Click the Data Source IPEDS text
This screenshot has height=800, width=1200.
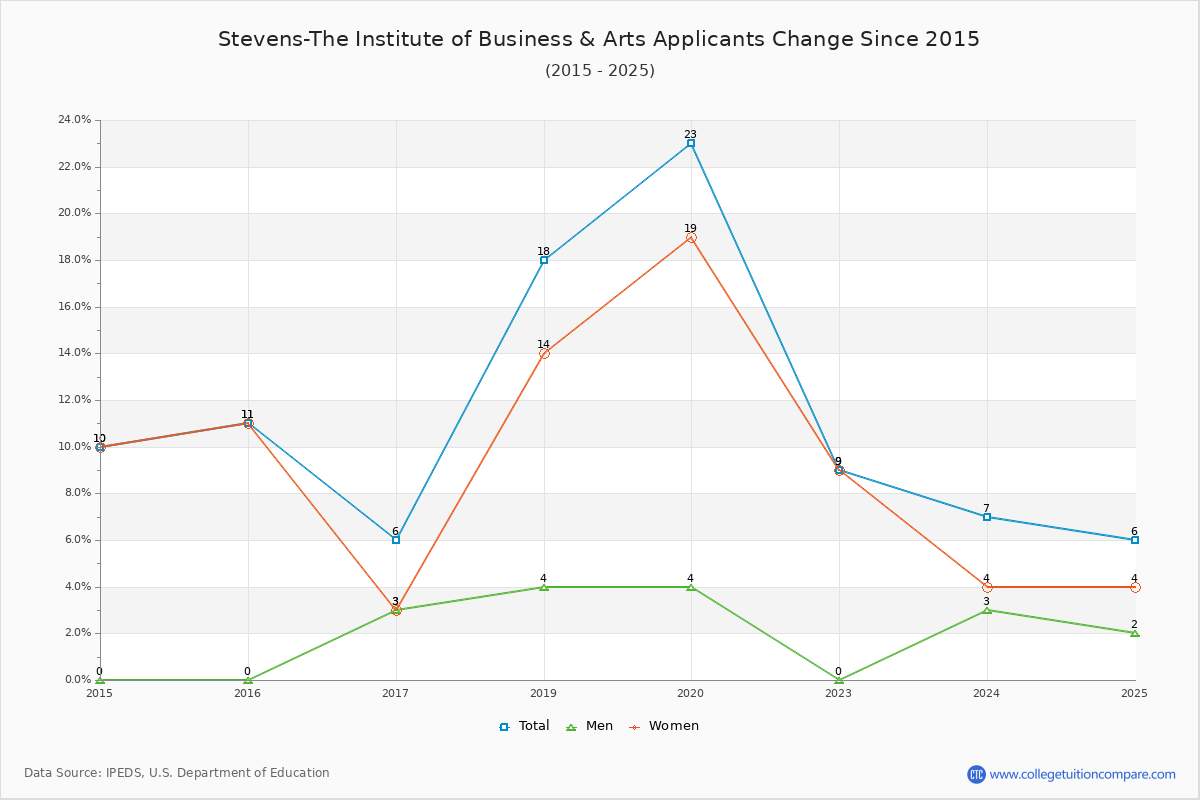tap(177, 773)
